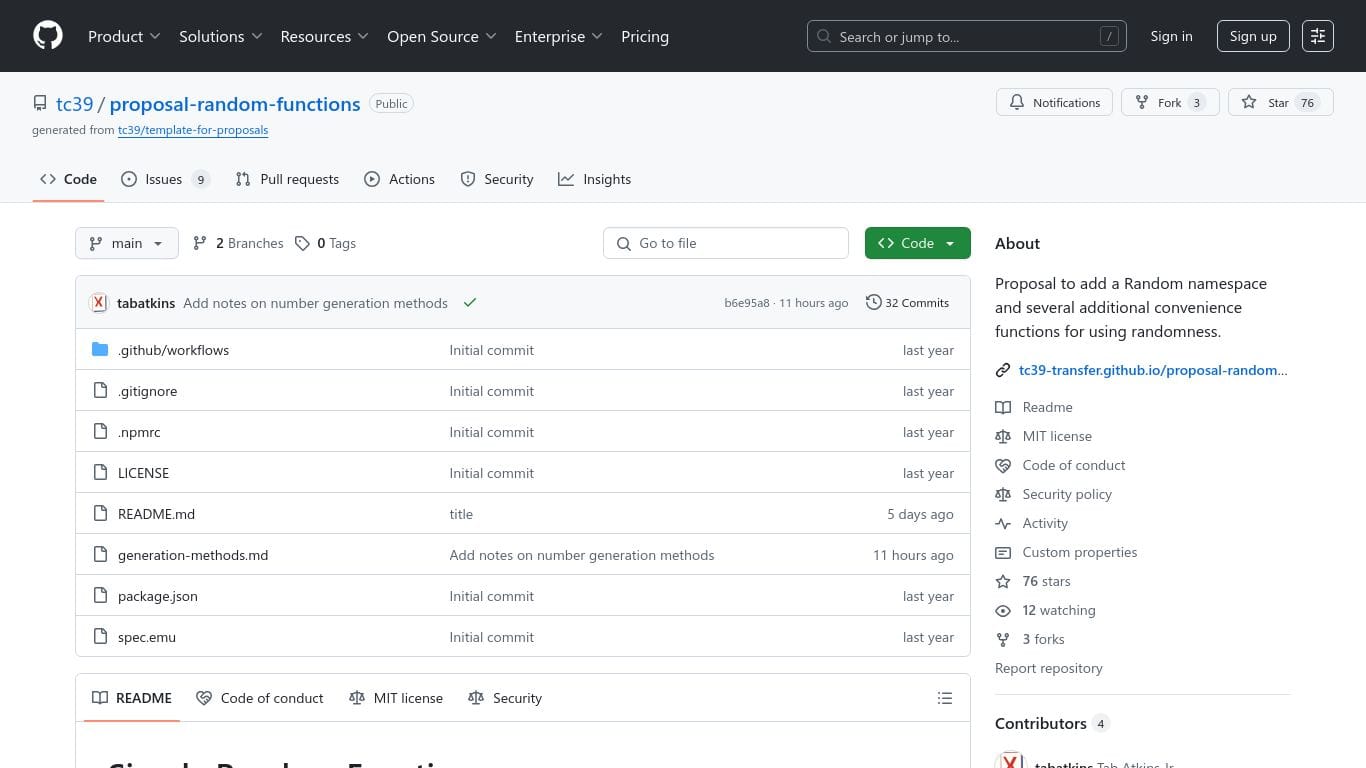The width and height of the screenshot is (1366, 768).
Task: Switch to the Issues tab
Action: (x=165, y=179)
